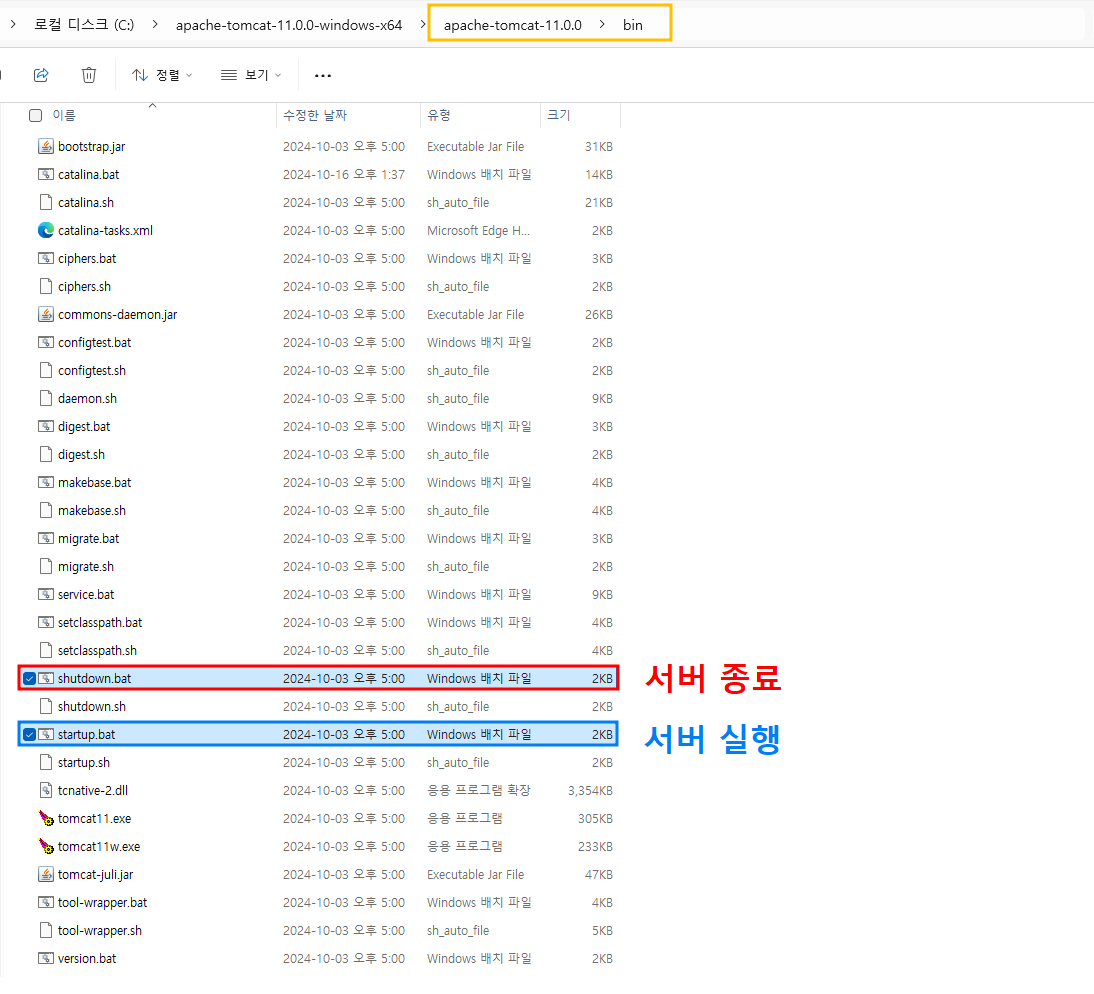
Task: Click the tomcat11w.exe application icon
Action: pos(45,846)
